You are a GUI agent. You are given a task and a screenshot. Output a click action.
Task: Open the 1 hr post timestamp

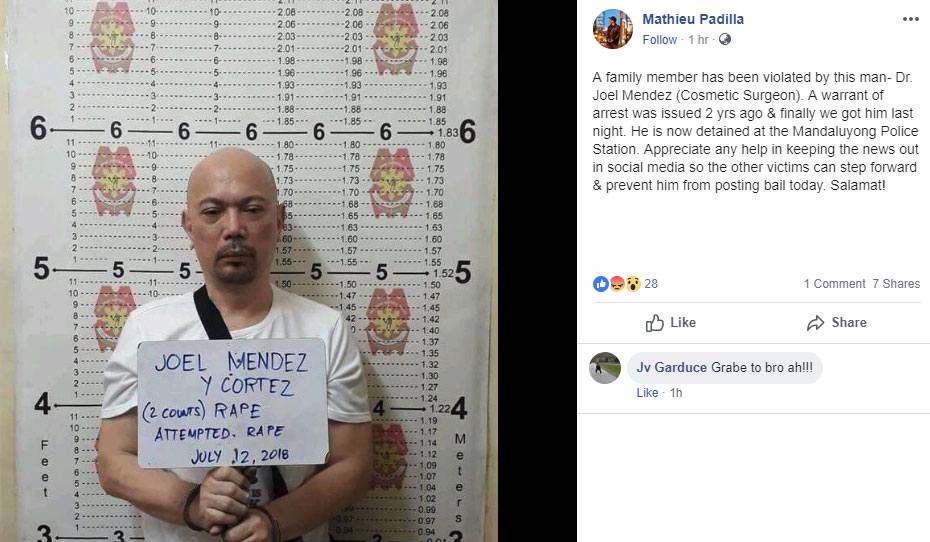698,40
